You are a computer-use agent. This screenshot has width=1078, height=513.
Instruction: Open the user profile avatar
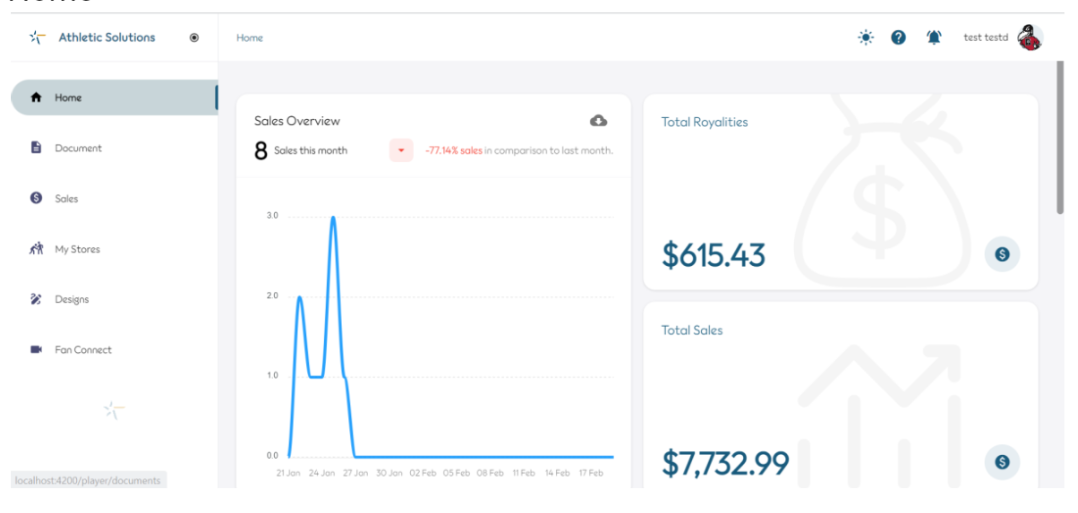coord(1030,38)
